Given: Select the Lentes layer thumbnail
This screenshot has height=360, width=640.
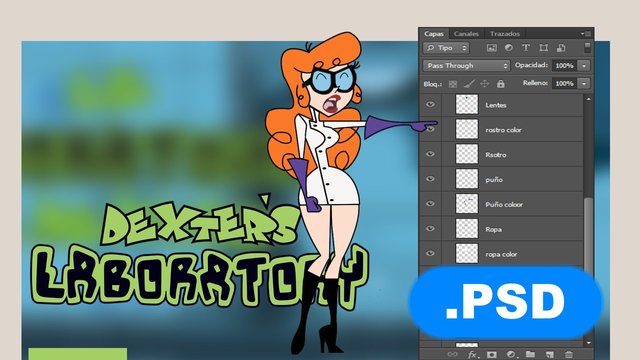Looking at the screenshot, I should point(467,104).
